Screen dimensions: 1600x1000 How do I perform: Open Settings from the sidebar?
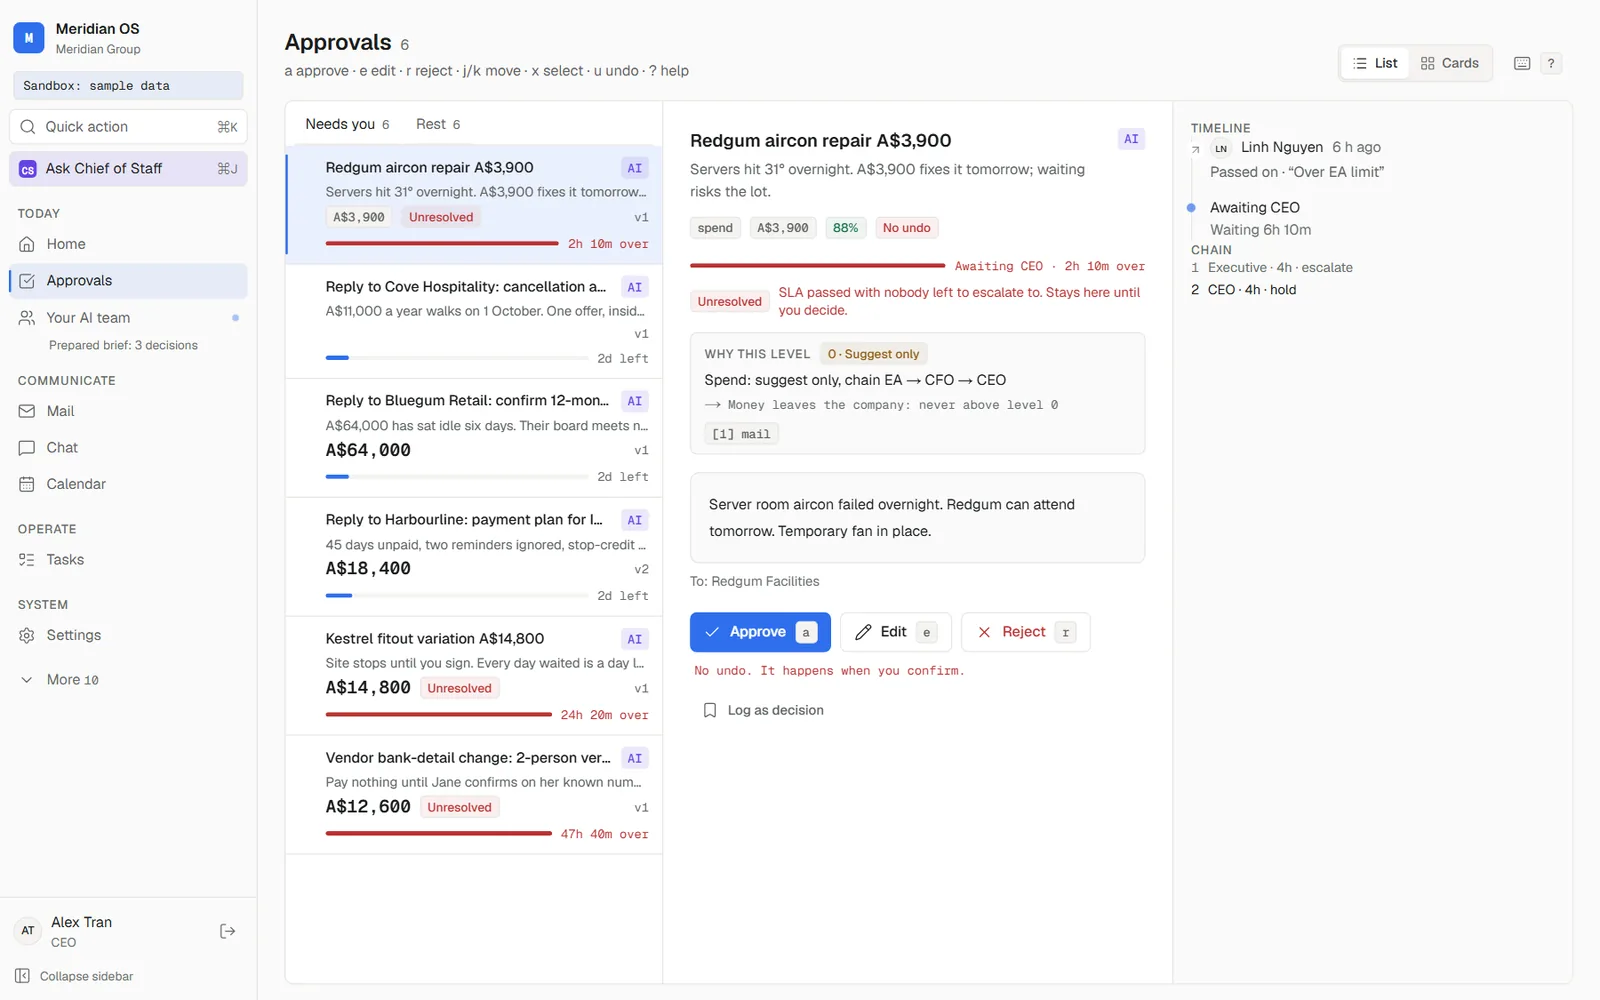pos(128,635)
